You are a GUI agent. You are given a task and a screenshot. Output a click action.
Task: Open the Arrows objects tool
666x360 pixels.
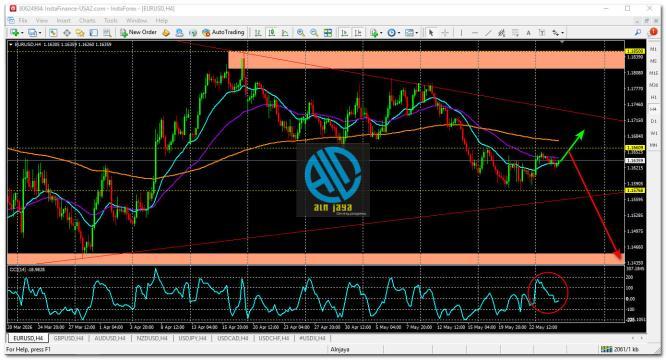pyautogui.click(x=555, y=33)
